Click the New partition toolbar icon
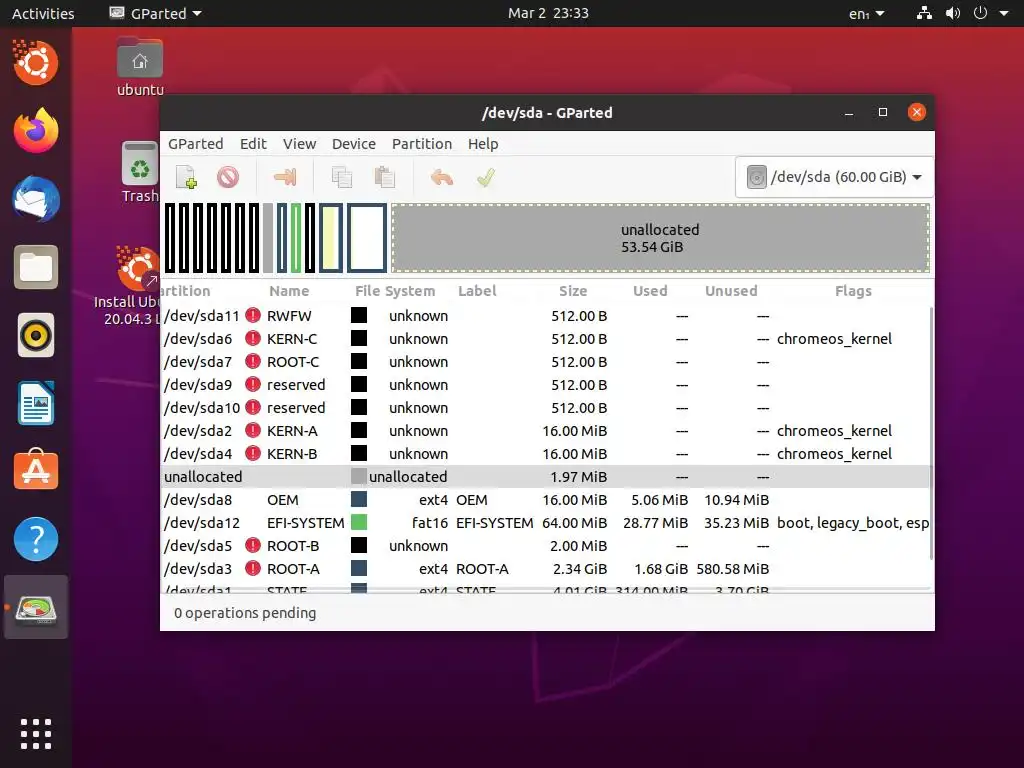The width and height of the screenshot is (1024, 768). [x=186, y=177]
